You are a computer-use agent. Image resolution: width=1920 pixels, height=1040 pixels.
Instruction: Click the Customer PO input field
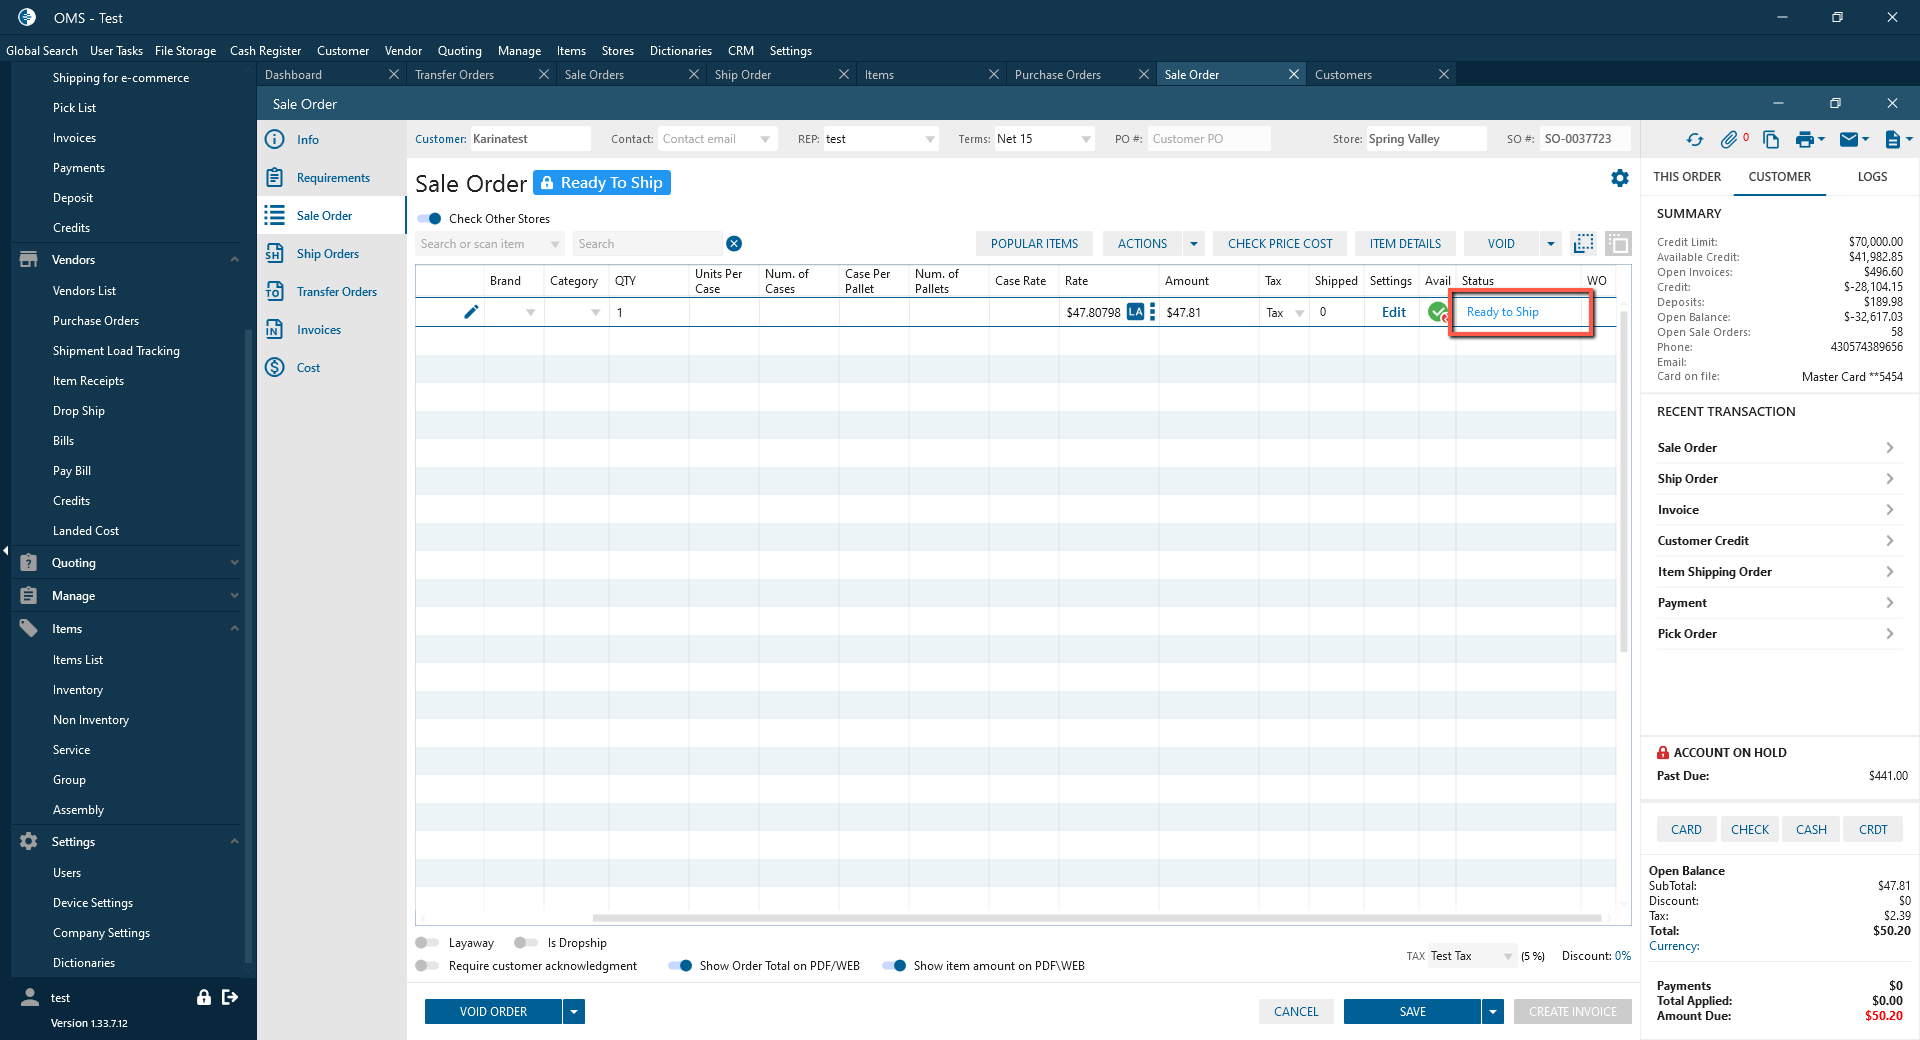tap(1208, 139)
